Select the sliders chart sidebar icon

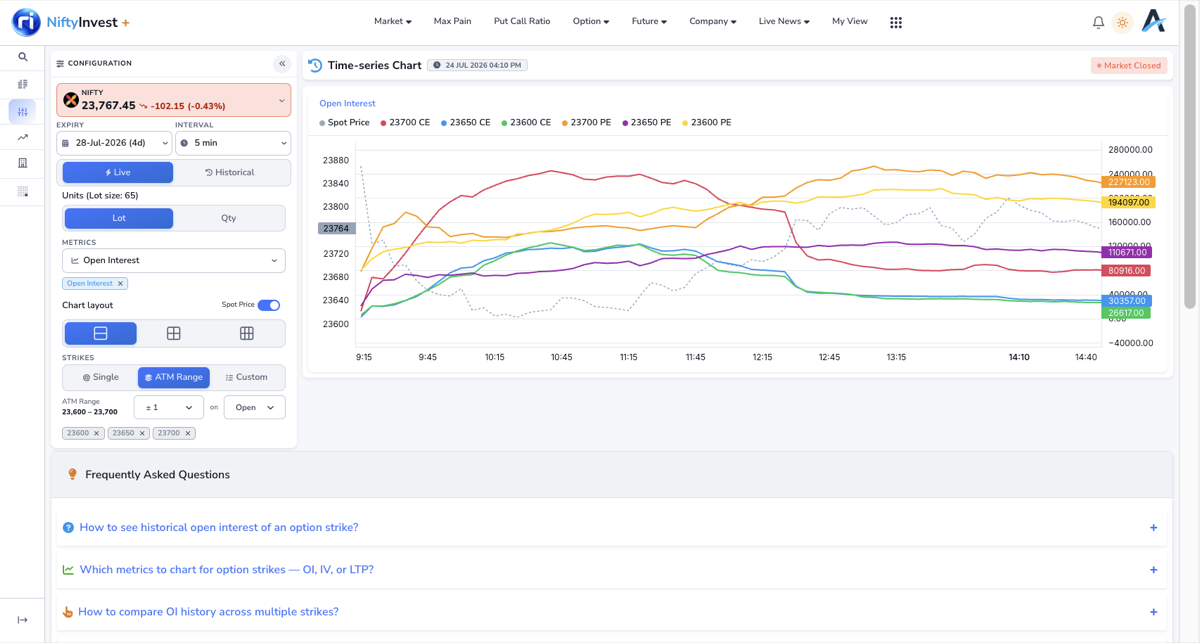(22, 111)
